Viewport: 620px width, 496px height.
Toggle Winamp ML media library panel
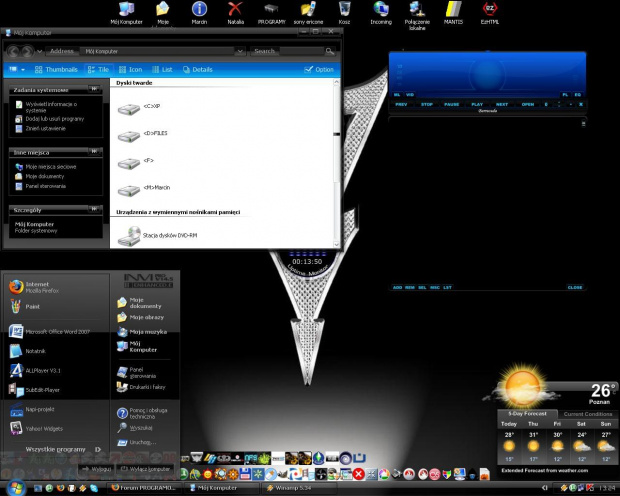(397, 95)
